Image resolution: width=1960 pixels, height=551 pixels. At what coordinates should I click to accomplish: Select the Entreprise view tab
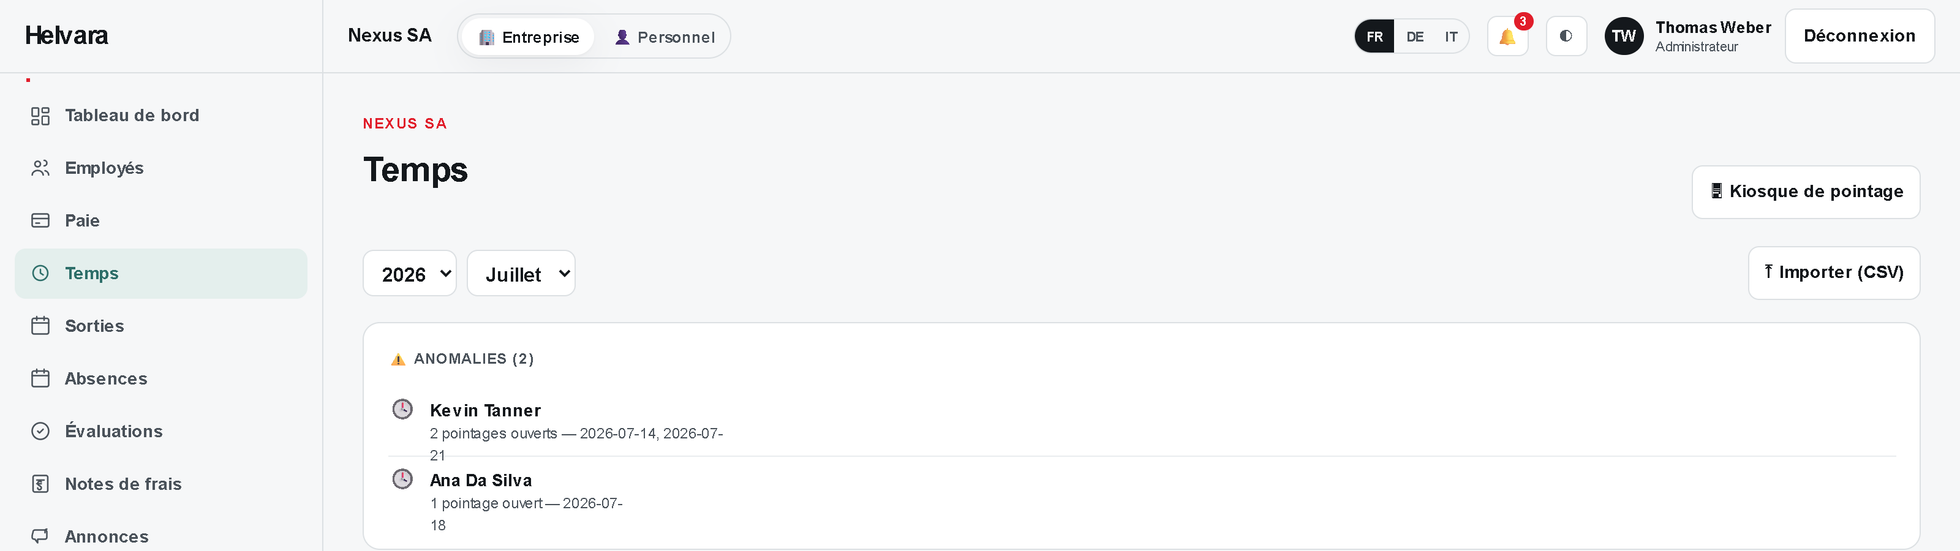tap(528, 37)
